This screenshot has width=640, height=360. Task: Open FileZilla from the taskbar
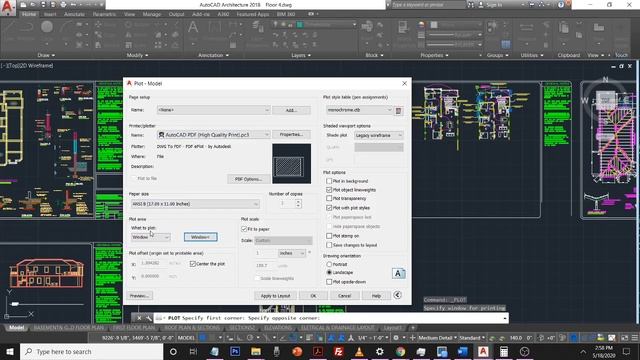pos(338,351)
